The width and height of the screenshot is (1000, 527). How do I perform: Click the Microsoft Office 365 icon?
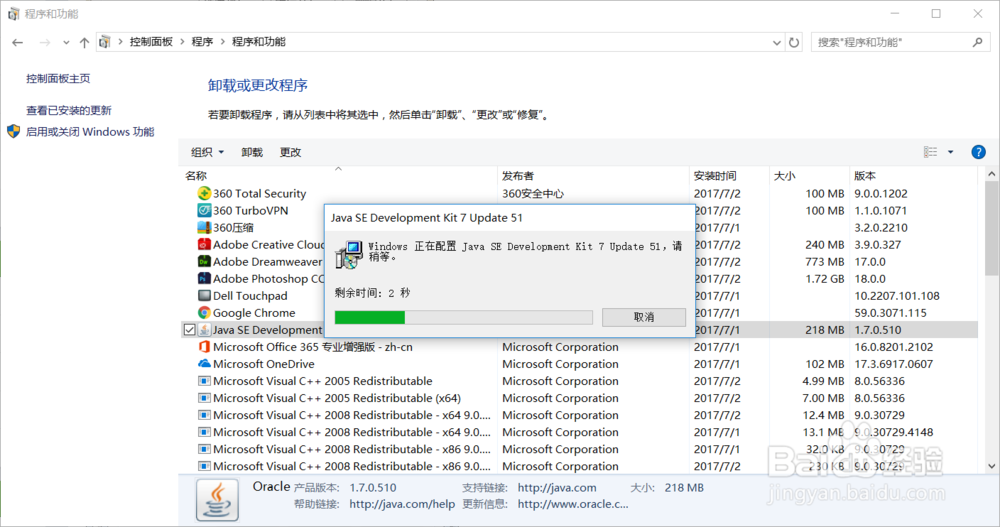tap(204, 346)
